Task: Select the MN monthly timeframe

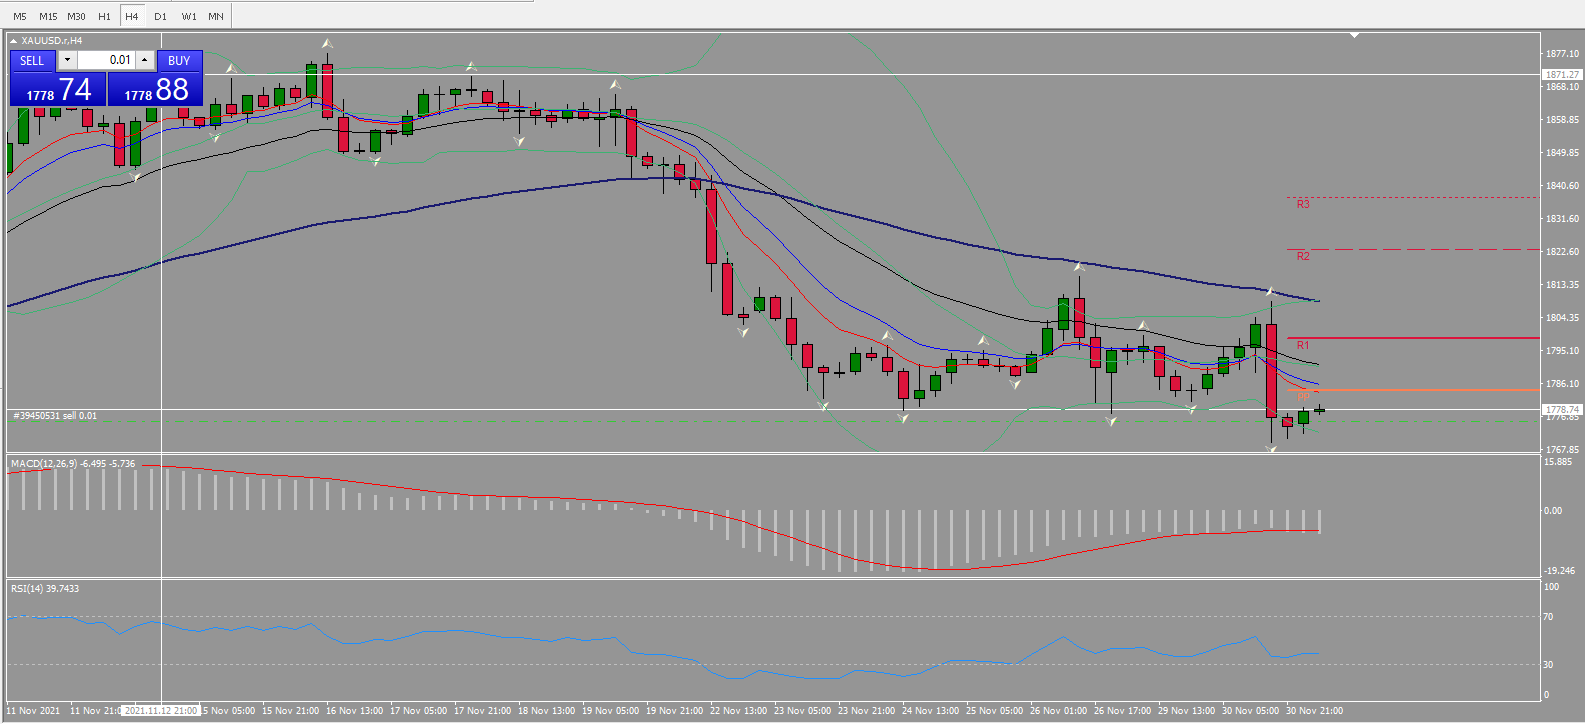Action: pos(216,16)
